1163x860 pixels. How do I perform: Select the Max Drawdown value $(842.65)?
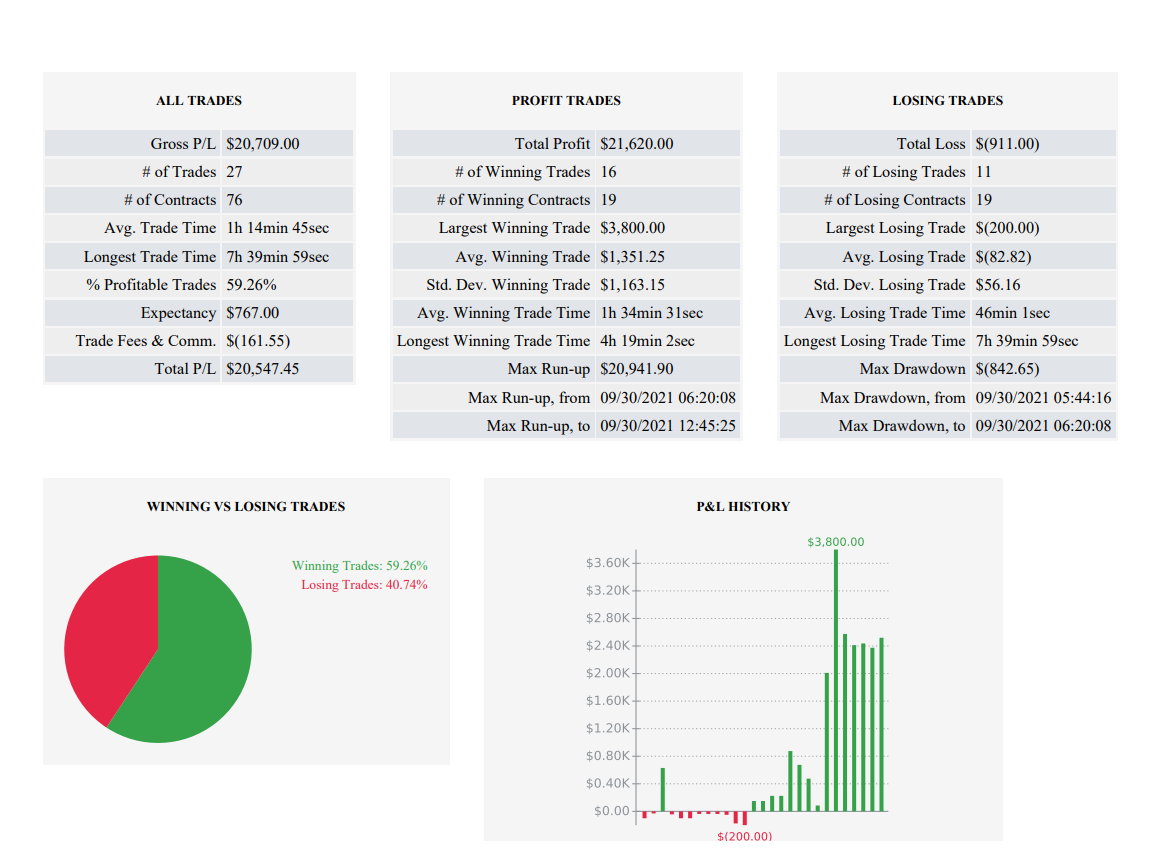point(1007,369)
